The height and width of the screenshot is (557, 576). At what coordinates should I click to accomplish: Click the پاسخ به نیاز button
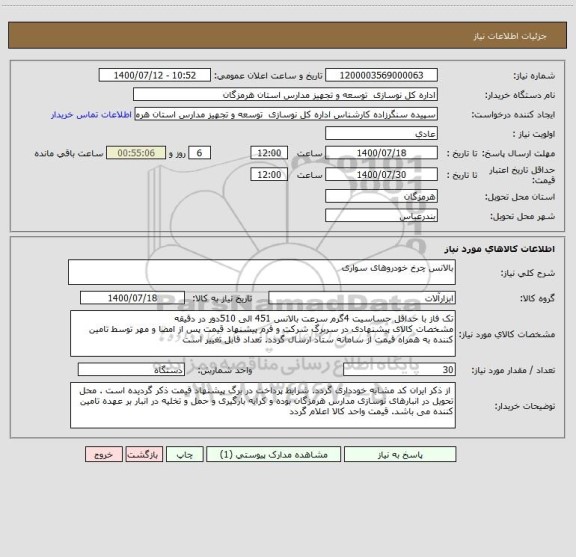pyautogui.click(x=400, y=454)
